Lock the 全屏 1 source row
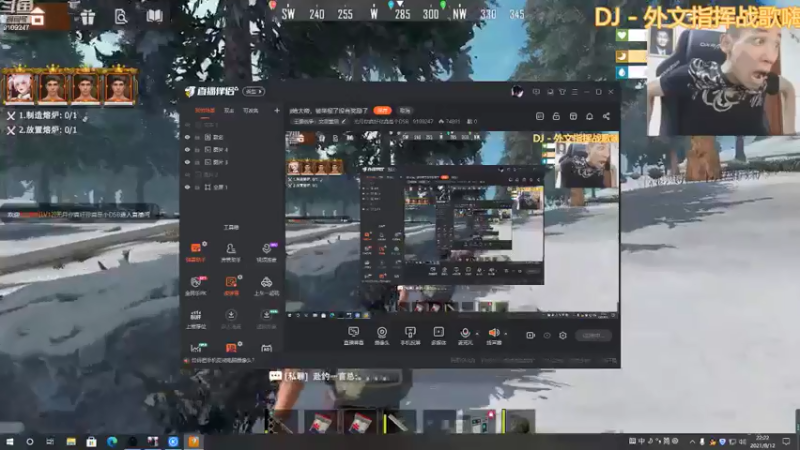Image resolution: width=800 pixels, height=450 pixels. coord(197,187)
